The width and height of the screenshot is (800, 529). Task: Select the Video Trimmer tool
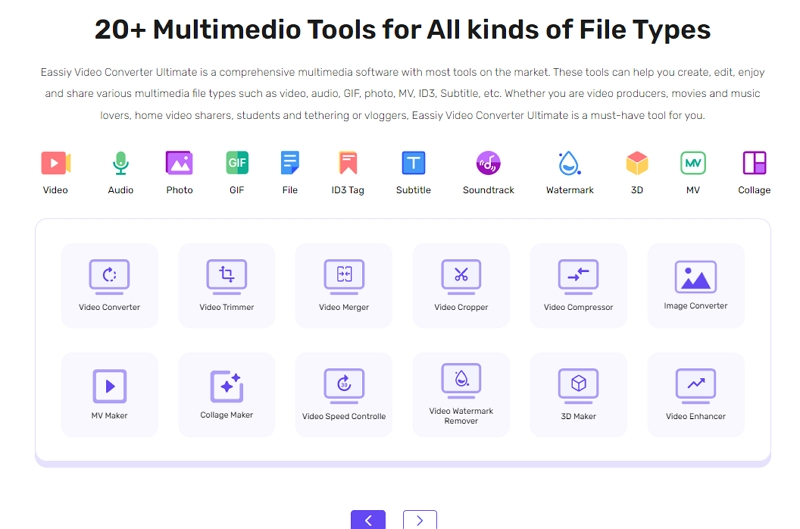point(226,285)
